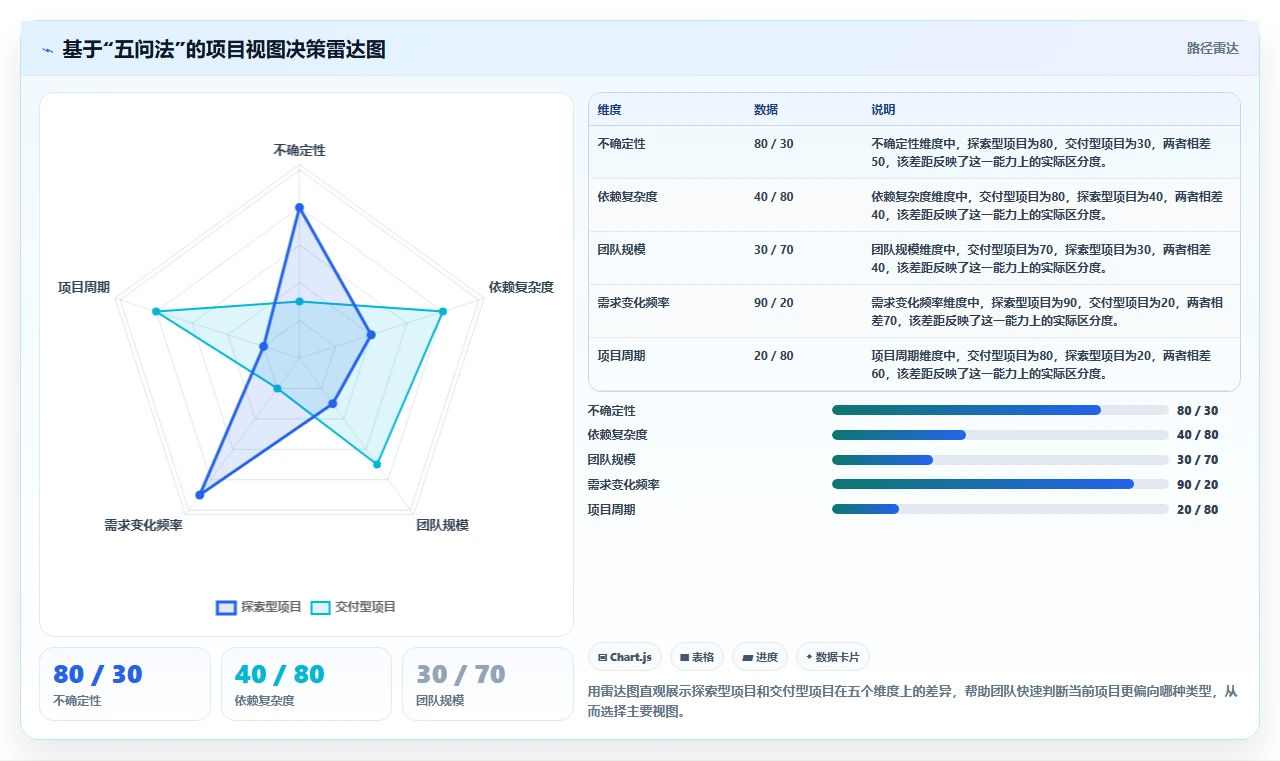Click the 探索型 point on 不确定性 axis
The width and height of the screenshot is (1280, 761).
[x=299, y=208]
